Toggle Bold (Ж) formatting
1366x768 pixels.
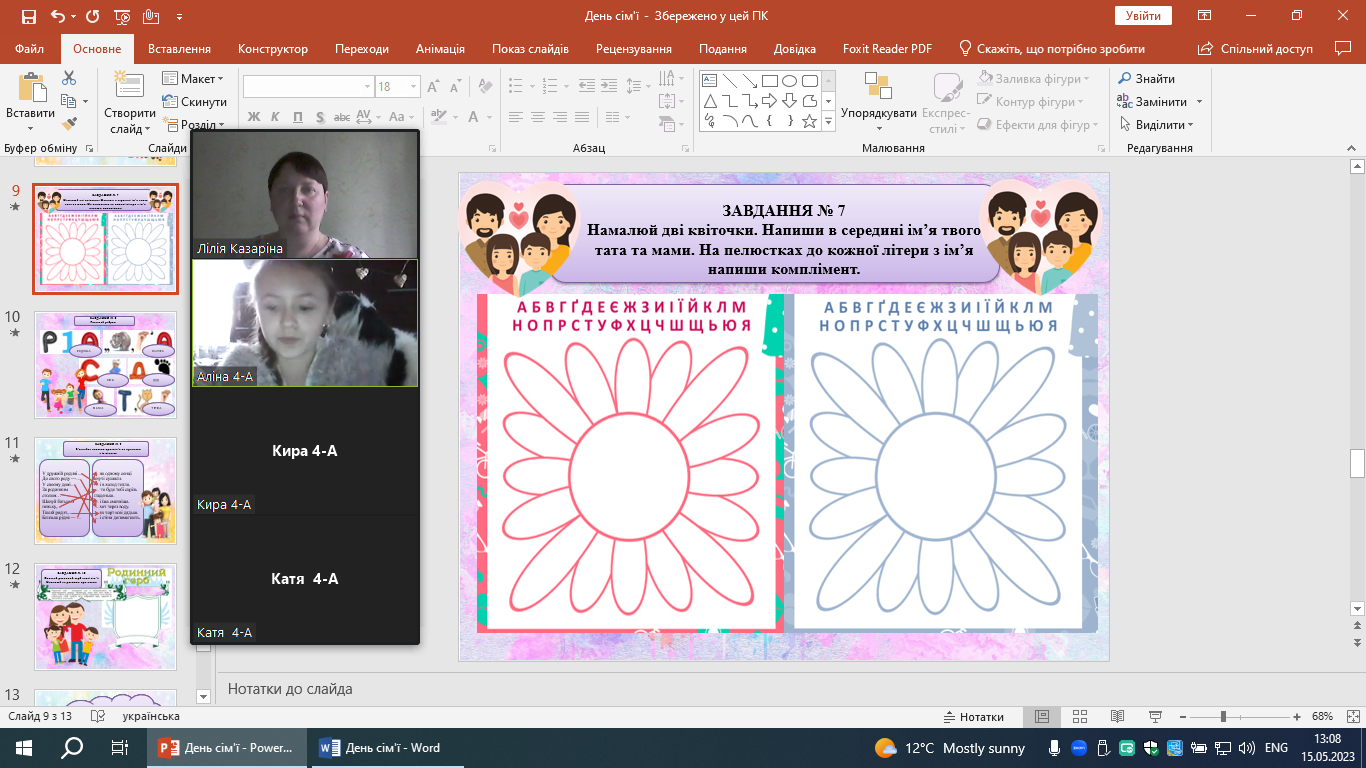point(254,117)
